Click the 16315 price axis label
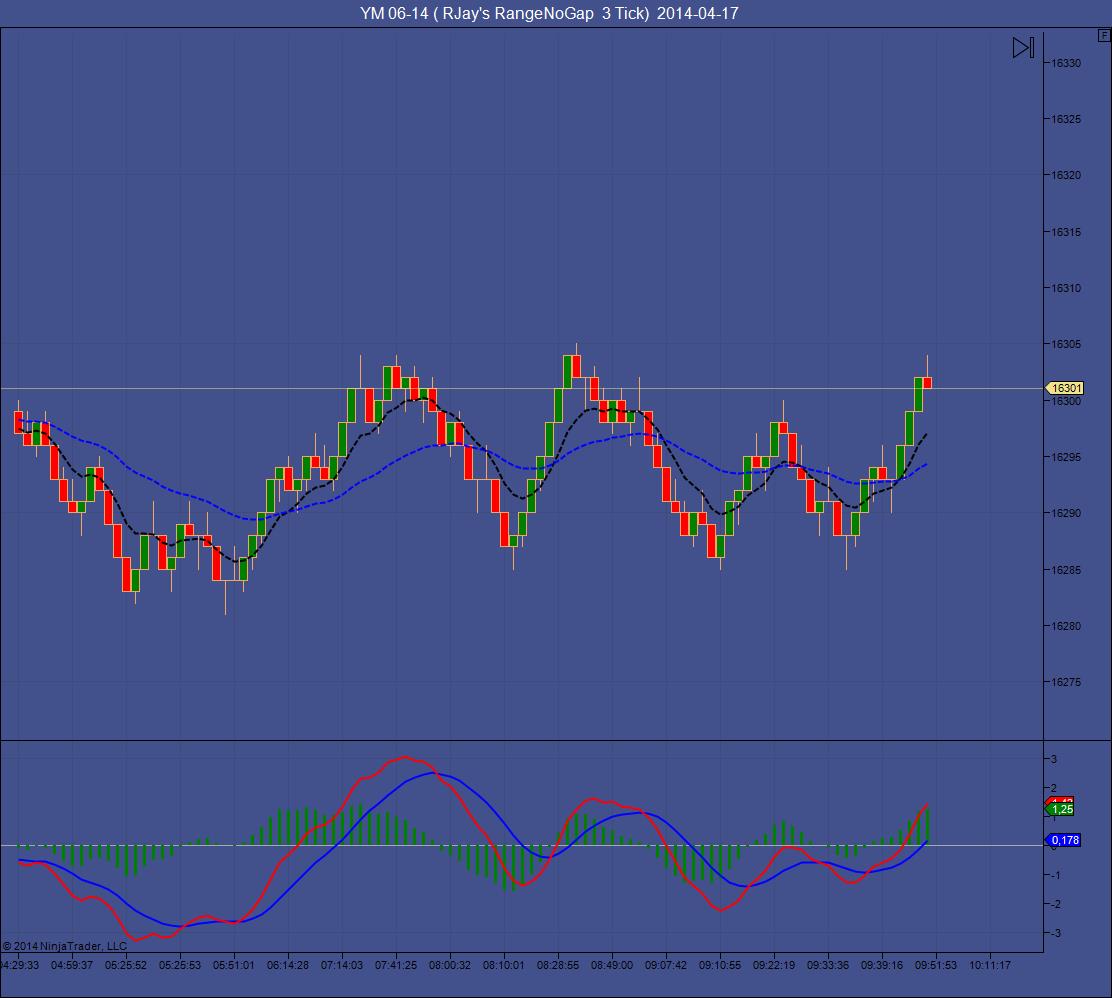 point(1065,232)
